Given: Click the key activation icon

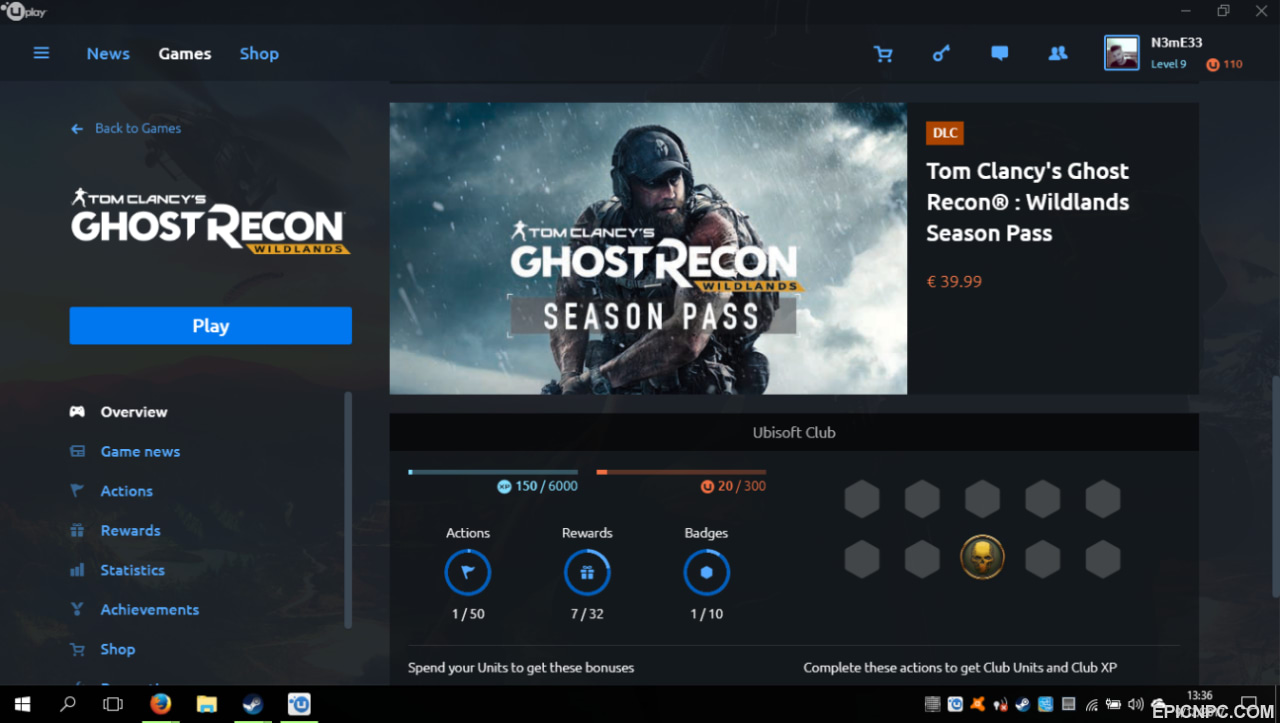Looking at the screenshot, I should click(941, 54).
